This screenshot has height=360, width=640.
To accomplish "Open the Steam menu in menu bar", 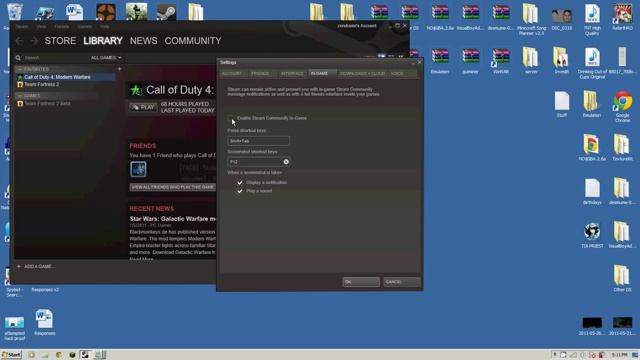I will pos(22,27).
